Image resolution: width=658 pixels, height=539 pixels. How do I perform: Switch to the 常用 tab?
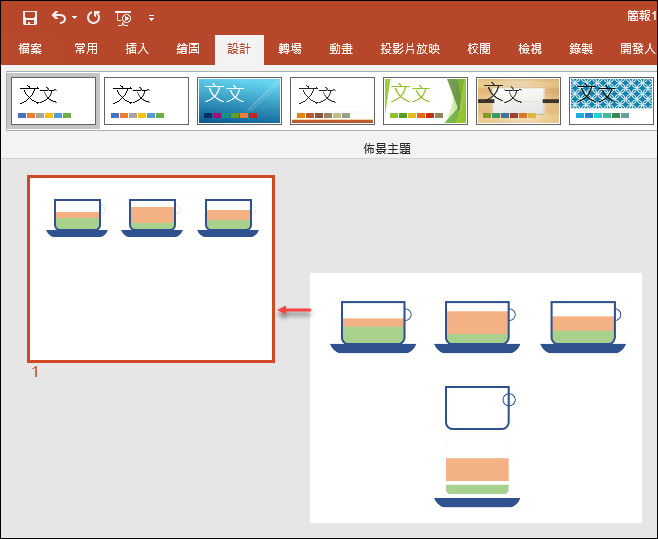pos(86,49)
